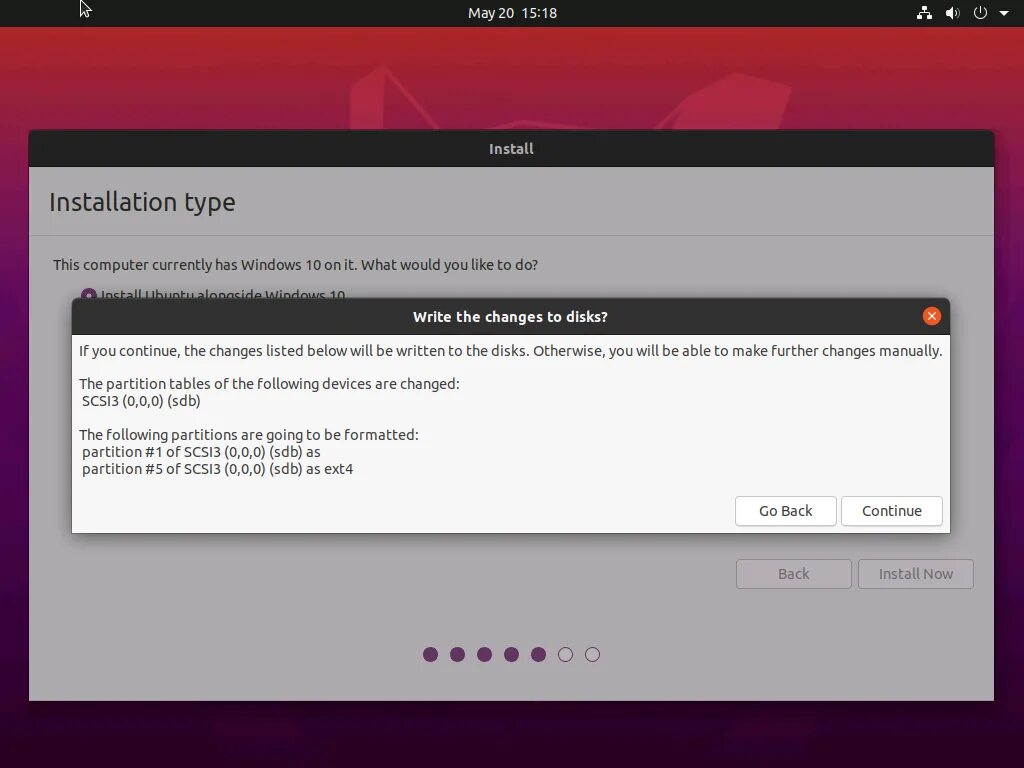The width and height of the screenshot is (1024, 768).
Task: Click 'The partition tables of the following devices' text
Action: pos(269,384)
